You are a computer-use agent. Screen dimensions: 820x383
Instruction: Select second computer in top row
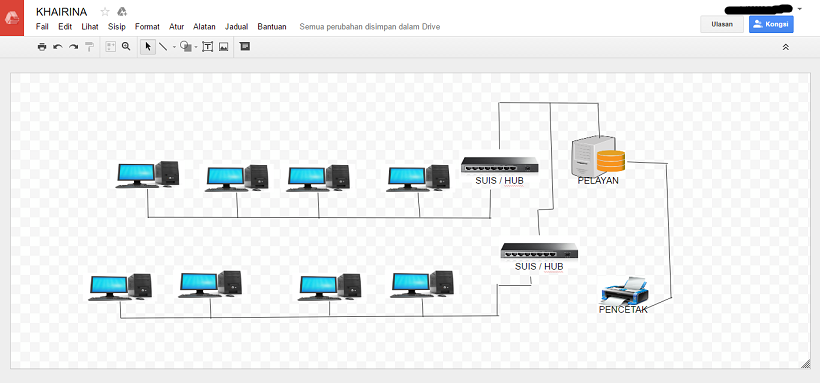237,178
